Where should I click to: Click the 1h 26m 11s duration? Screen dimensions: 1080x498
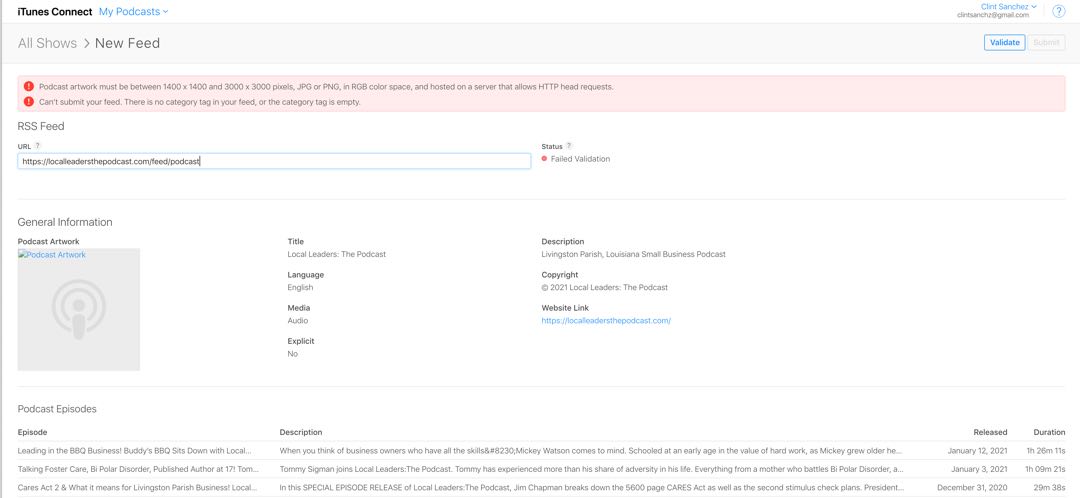(1046, 451)
